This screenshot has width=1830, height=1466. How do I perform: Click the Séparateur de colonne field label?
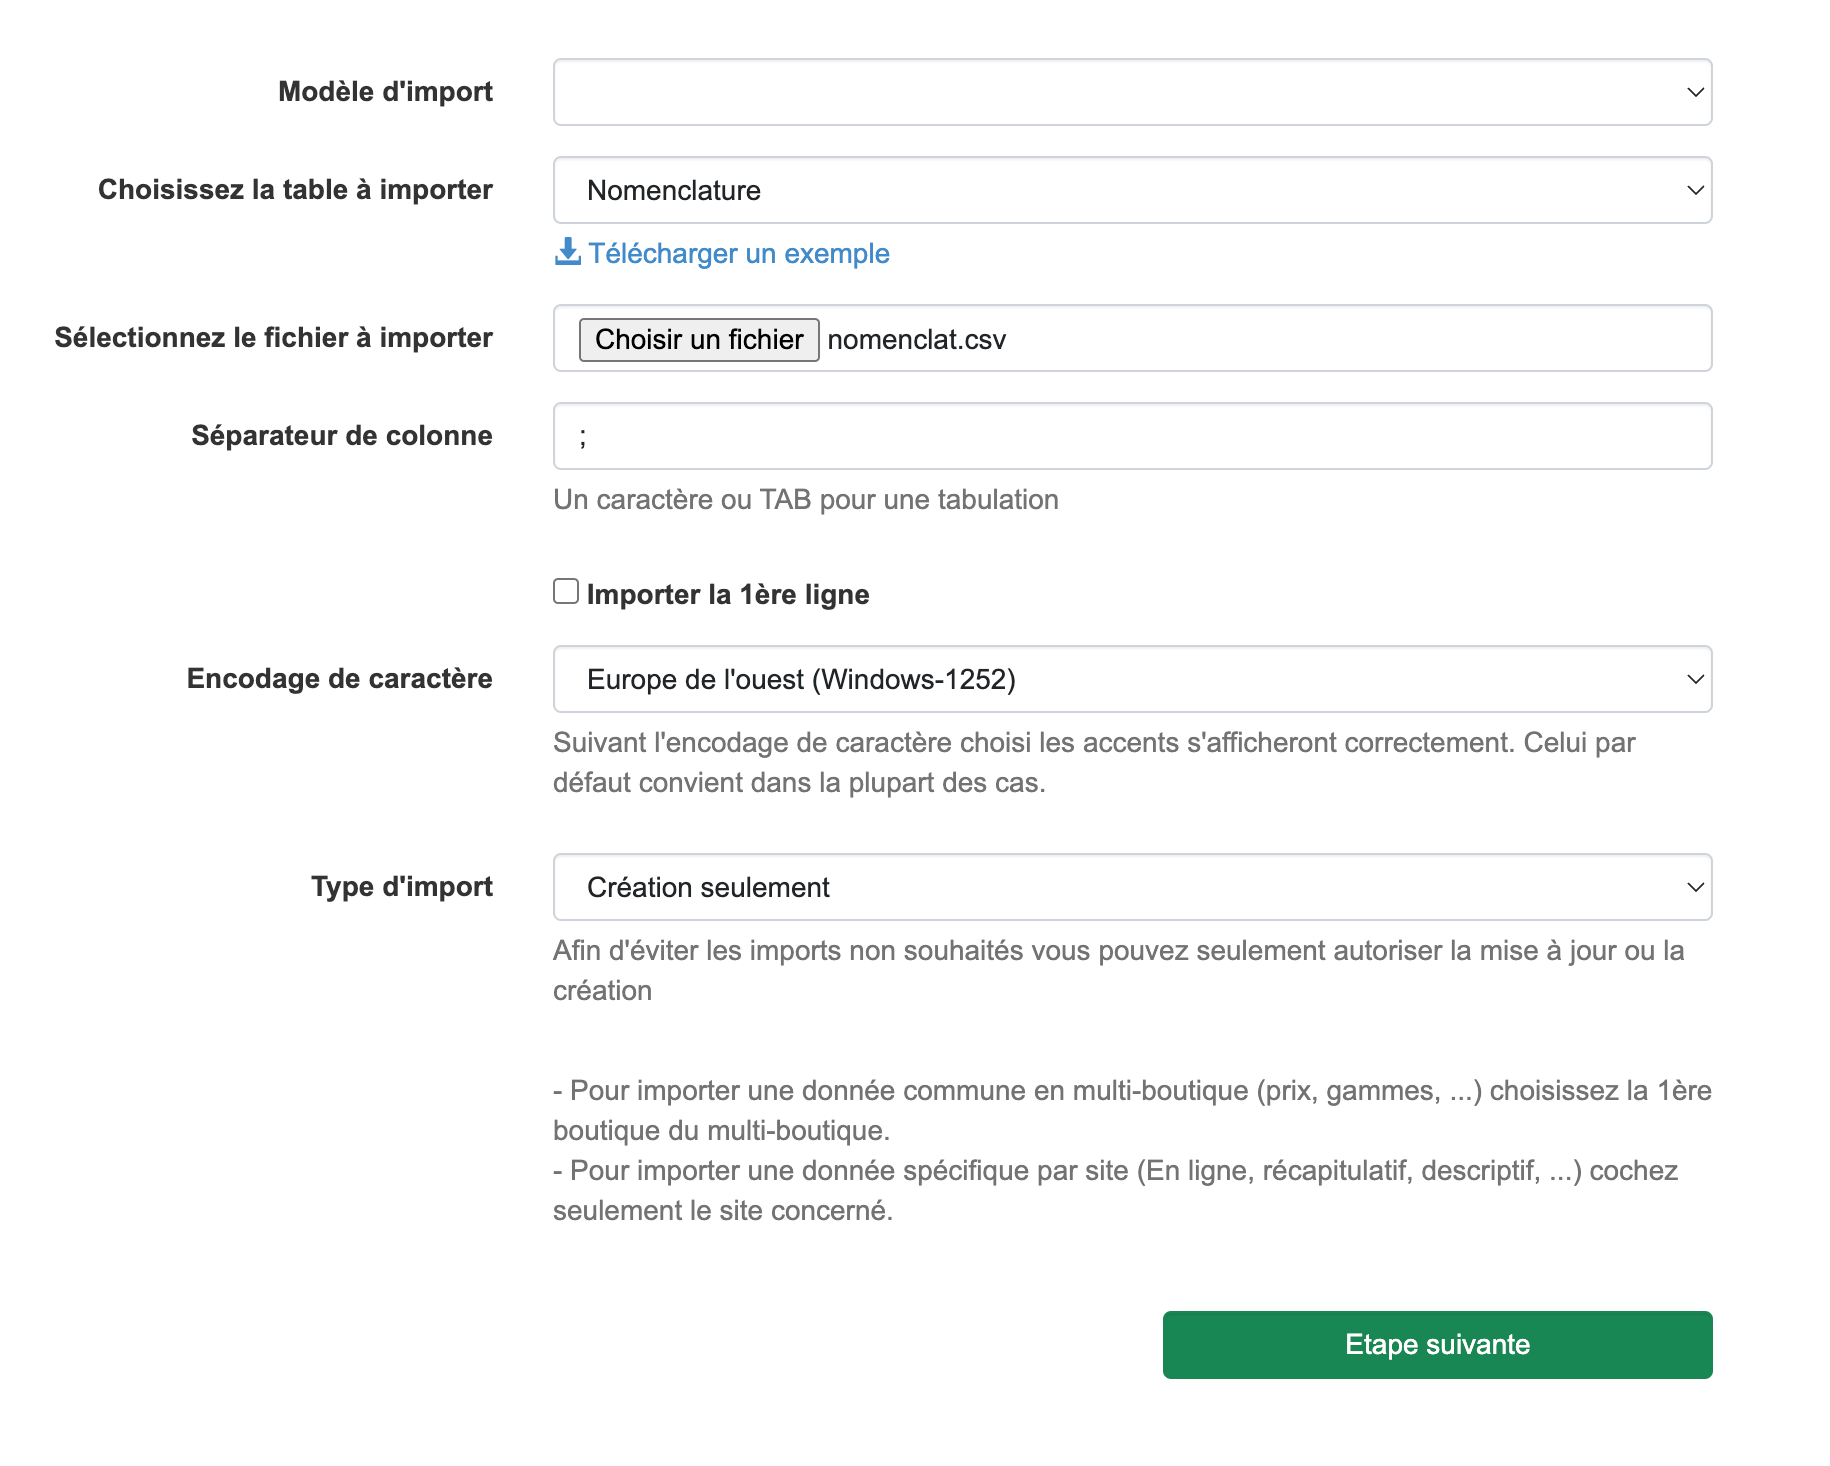tap(341, 435)
